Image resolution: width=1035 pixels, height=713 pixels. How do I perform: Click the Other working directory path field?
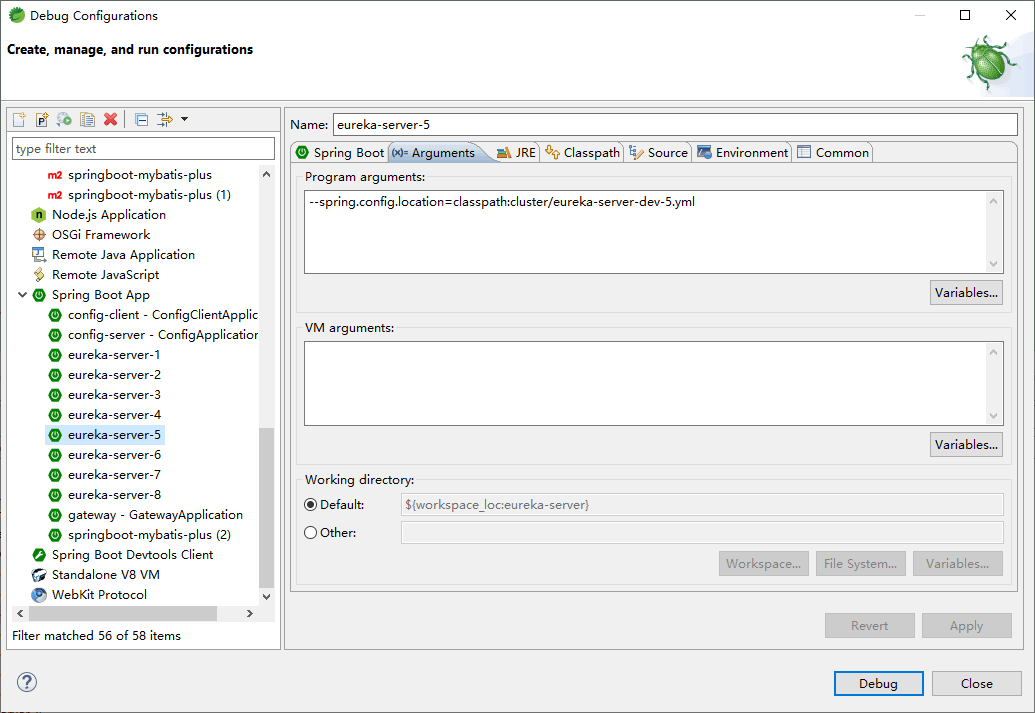click(702, 533)
